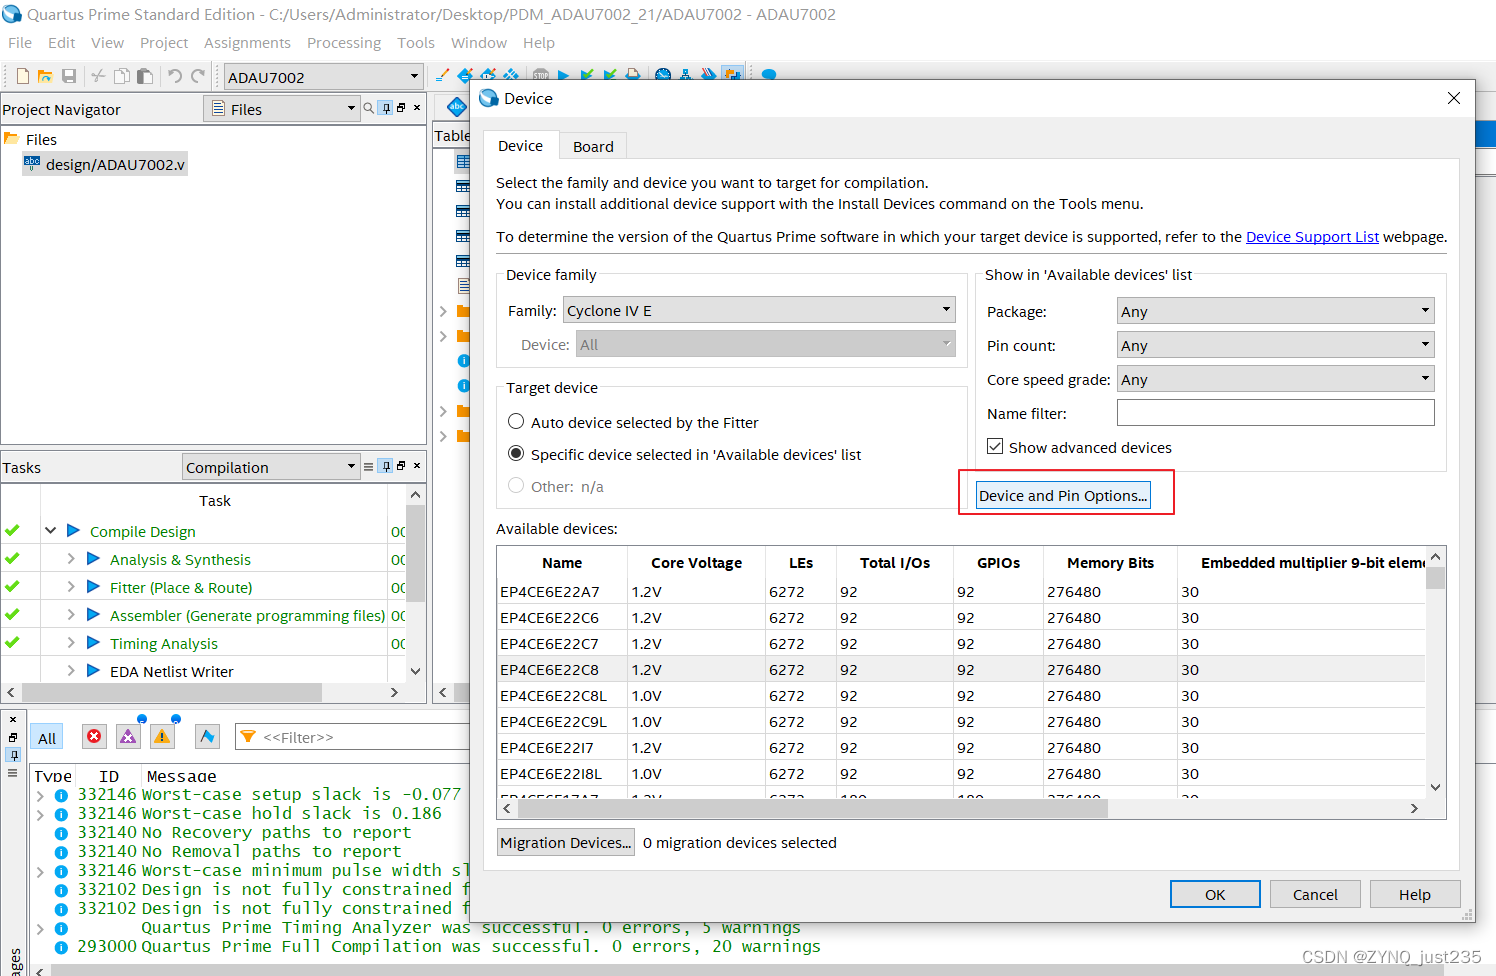The image size is (1496, 976).
Task: Click the Copy toolbar icon
Action: pos(121,76)
